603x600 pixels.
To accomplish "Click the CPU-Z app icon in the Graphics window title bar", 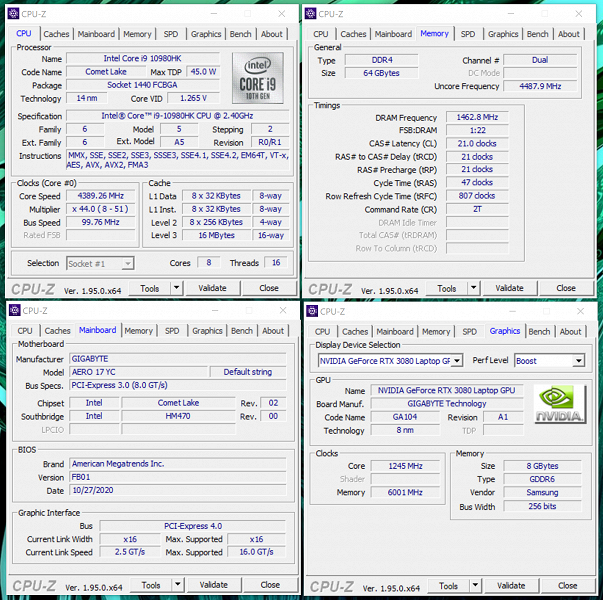I will 312,311.
